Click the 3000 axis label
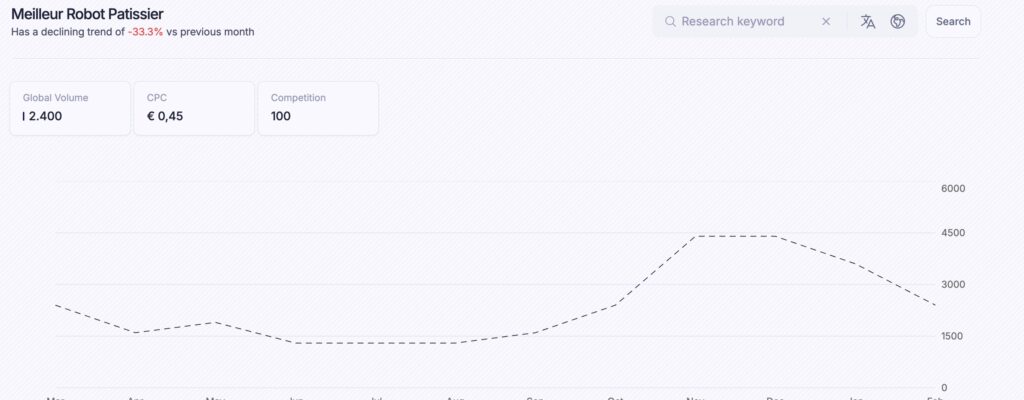 (x=953, y=284)
